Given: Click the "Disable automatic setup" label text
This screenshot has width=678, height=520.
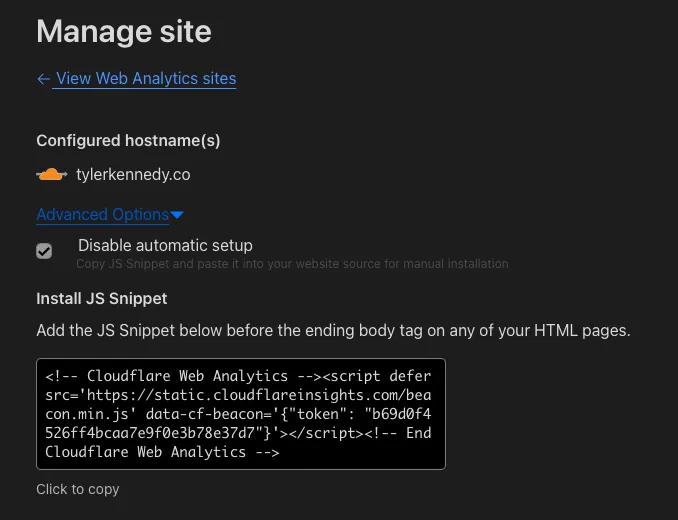Looking at the screenshot, I should coord(165,245).
